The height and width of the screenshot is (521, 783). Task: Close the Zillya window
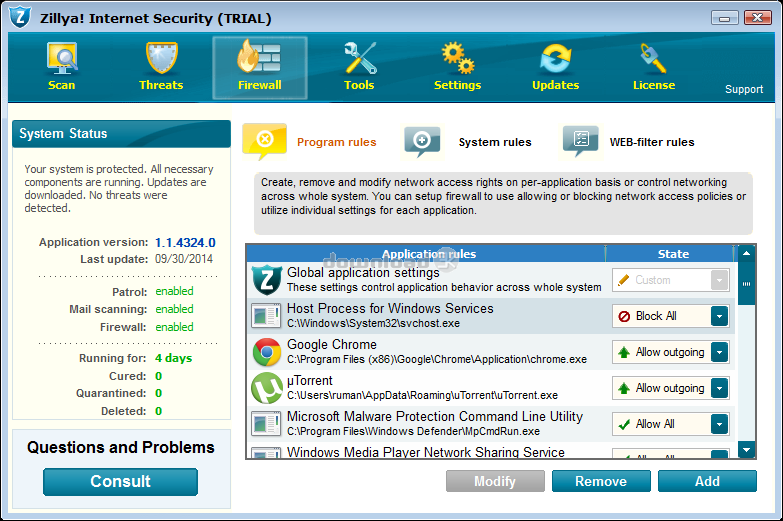[758, 18]
